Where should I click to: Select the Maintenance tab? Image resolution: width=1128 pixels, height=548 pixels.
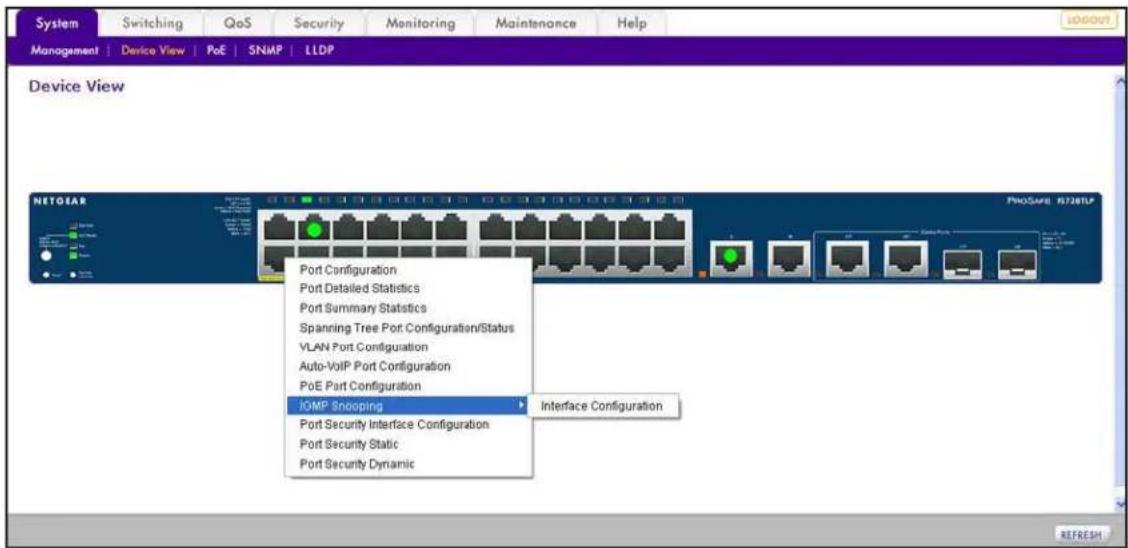click(536, 23)
